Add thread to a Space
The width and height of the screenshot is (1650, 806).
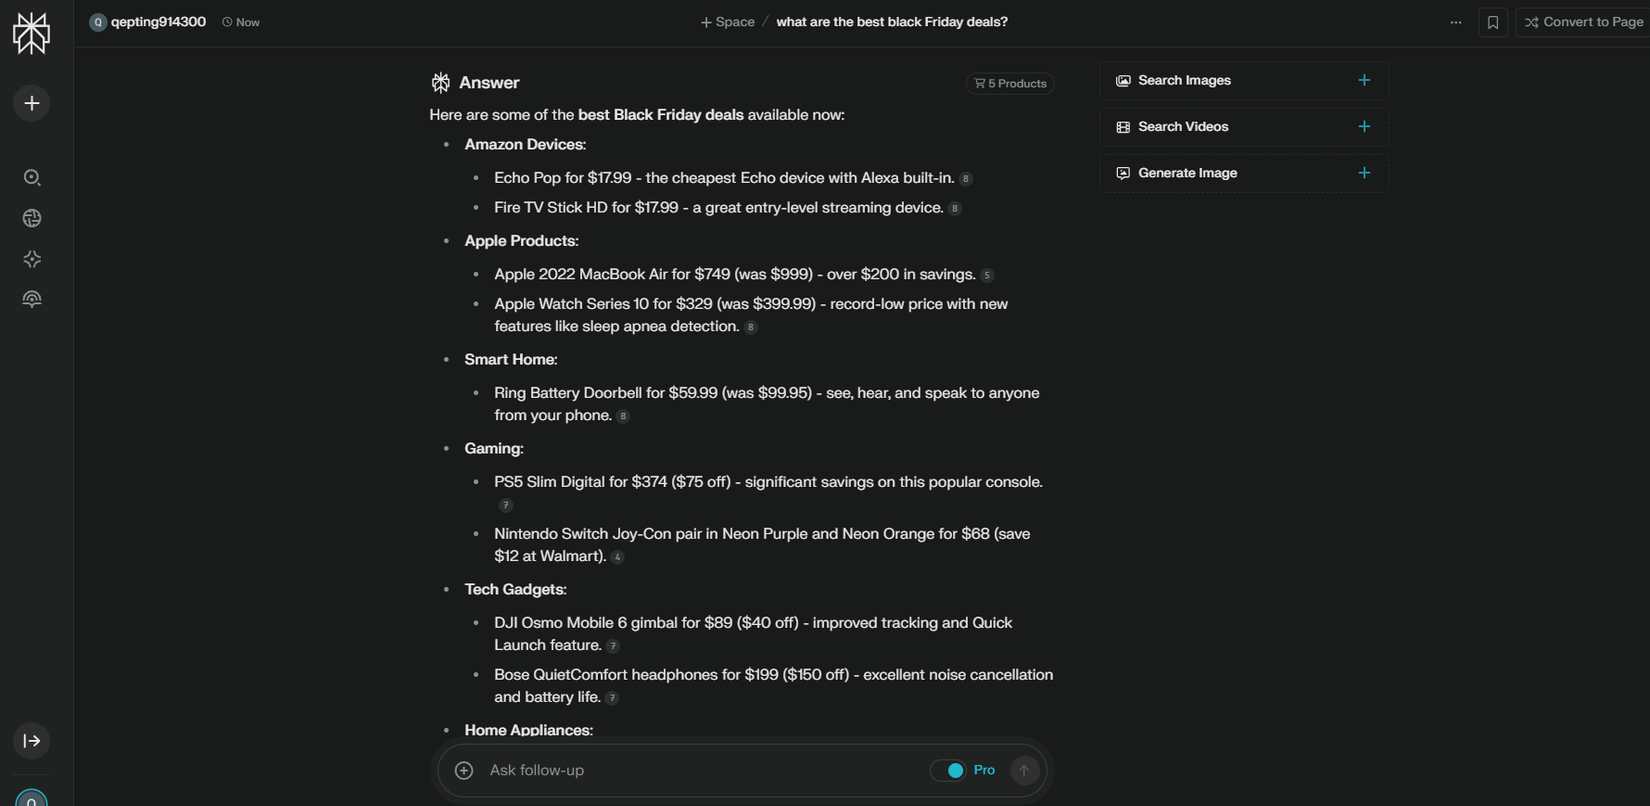click(727, 22)
